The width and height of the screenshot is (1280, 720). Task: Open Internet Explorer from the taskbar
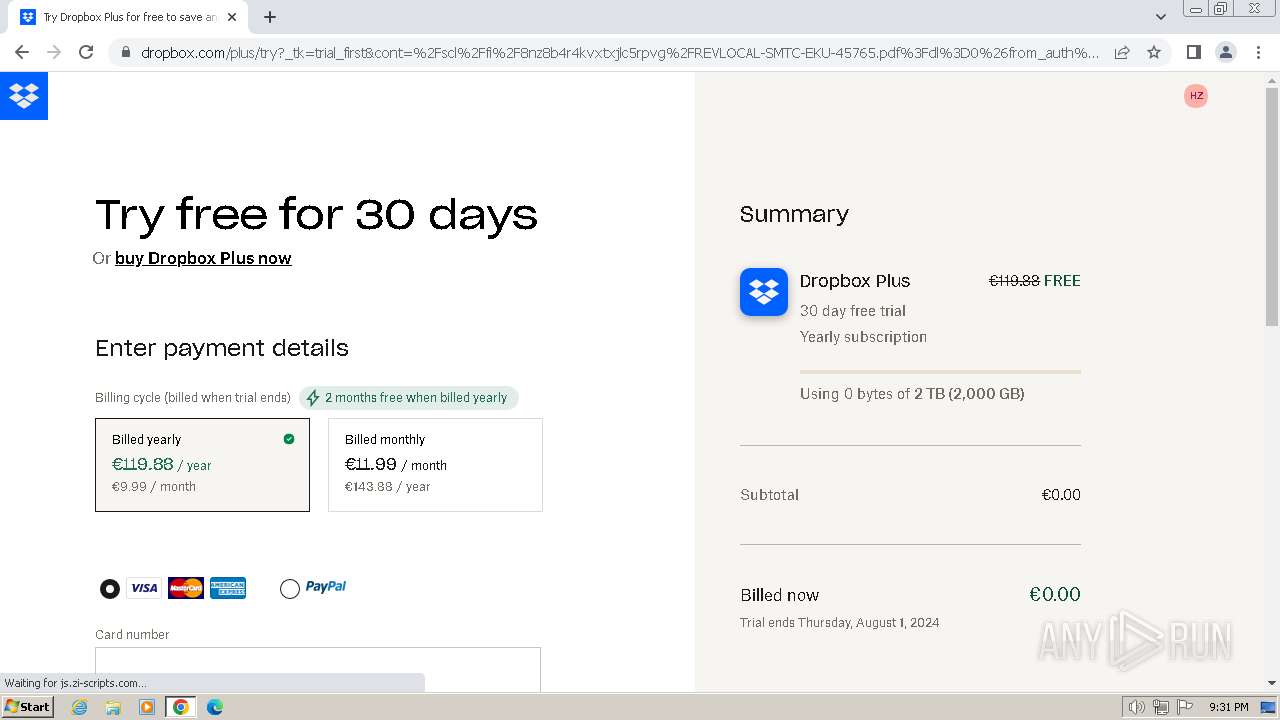(x=80, y=707)
